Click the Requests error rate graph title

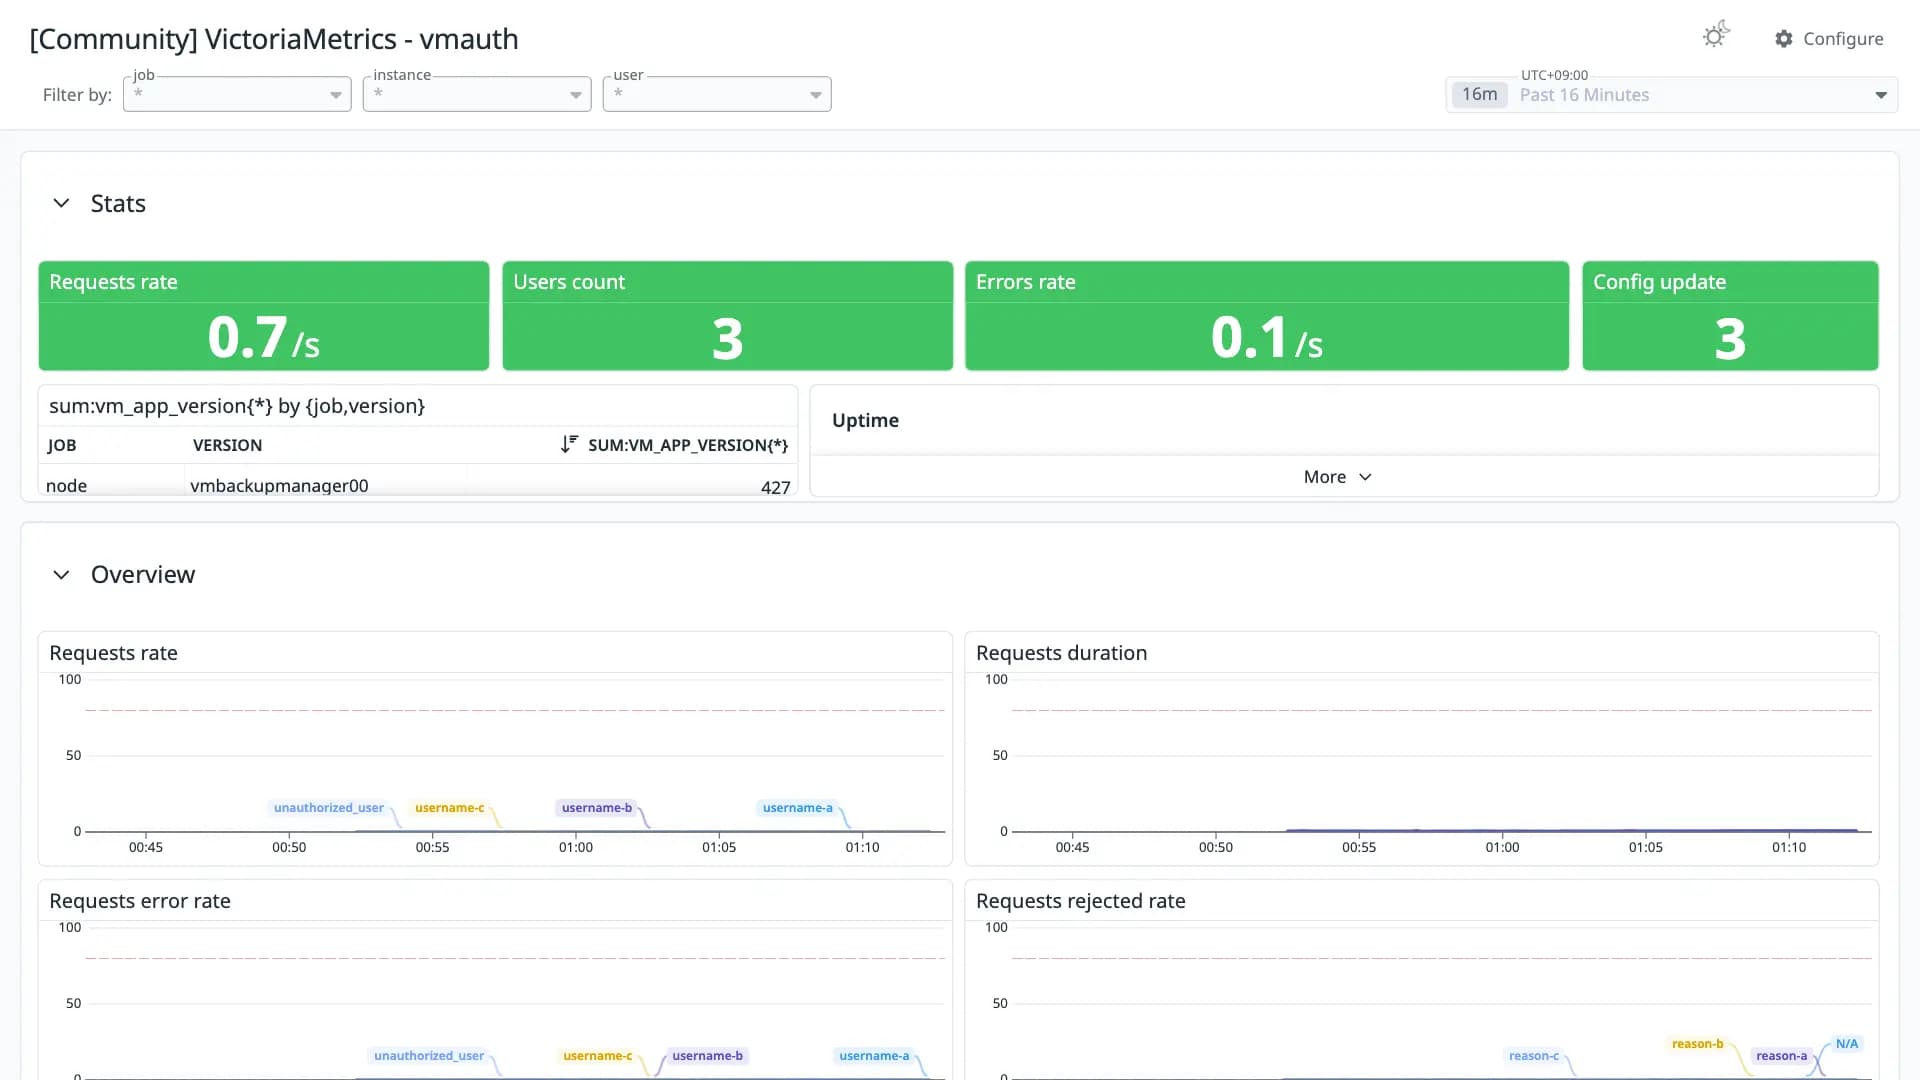click(140, 901)
